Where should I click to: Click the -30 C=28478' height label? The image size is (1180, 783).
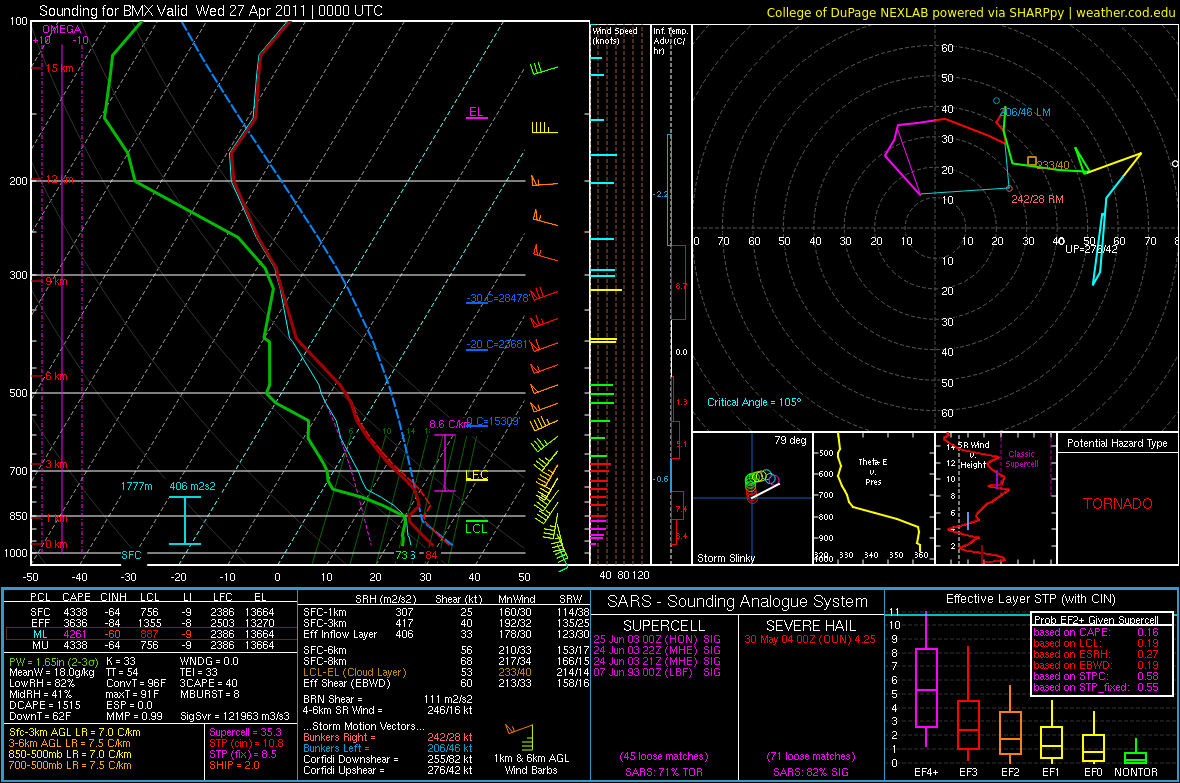(x=497, y=298)
